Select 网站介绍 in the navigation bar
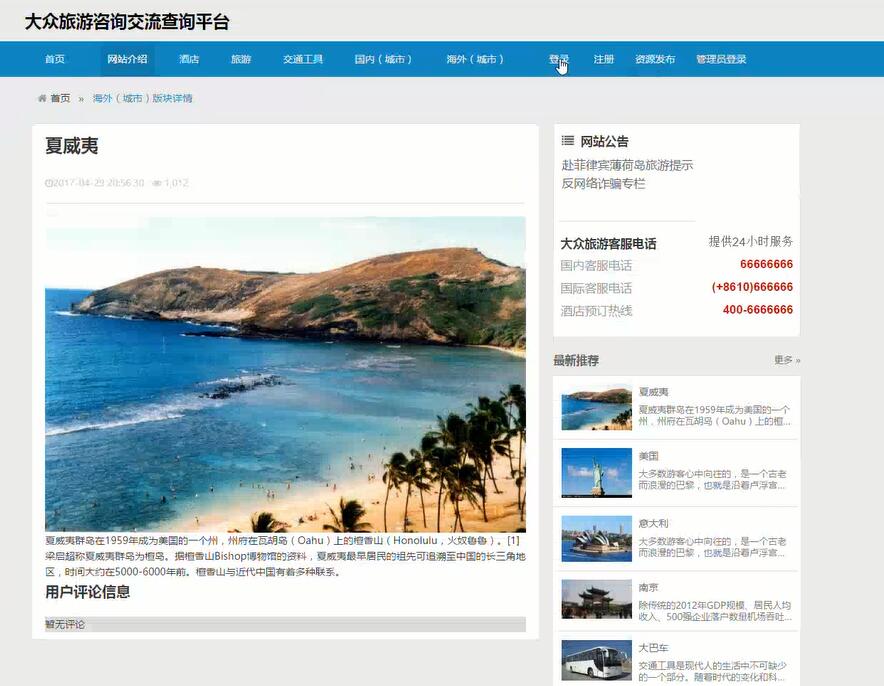The image size is (884, 686). pyautogui.click(x=127, y=59)
